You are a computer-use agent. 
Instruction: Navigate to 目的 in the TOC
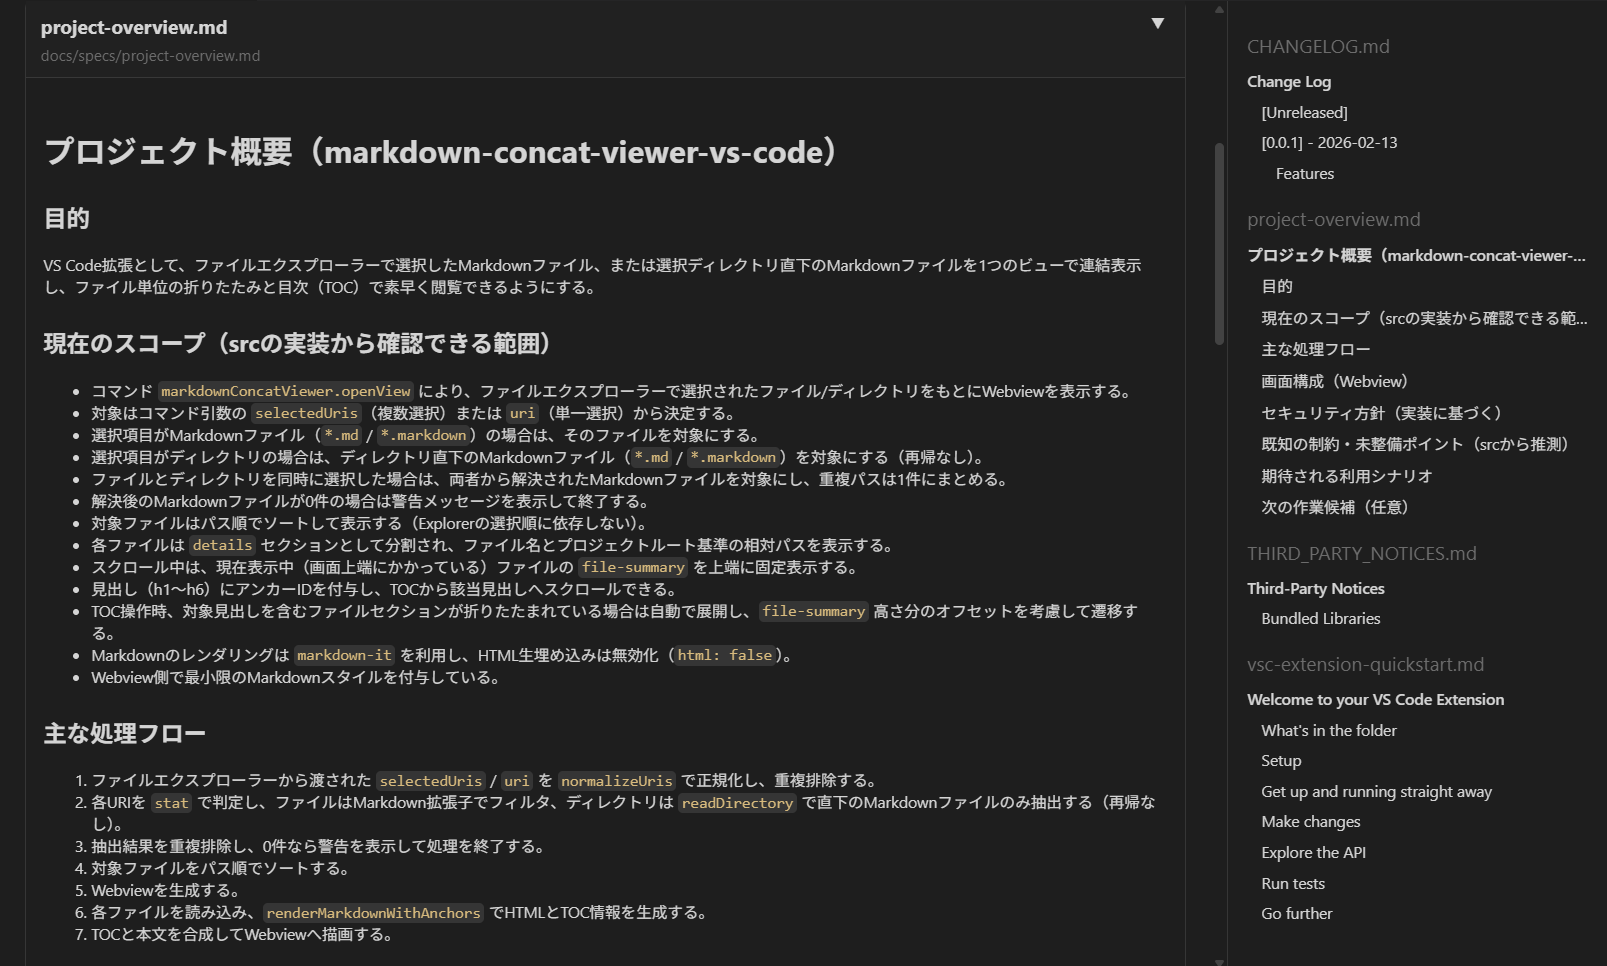point(1277,287)
